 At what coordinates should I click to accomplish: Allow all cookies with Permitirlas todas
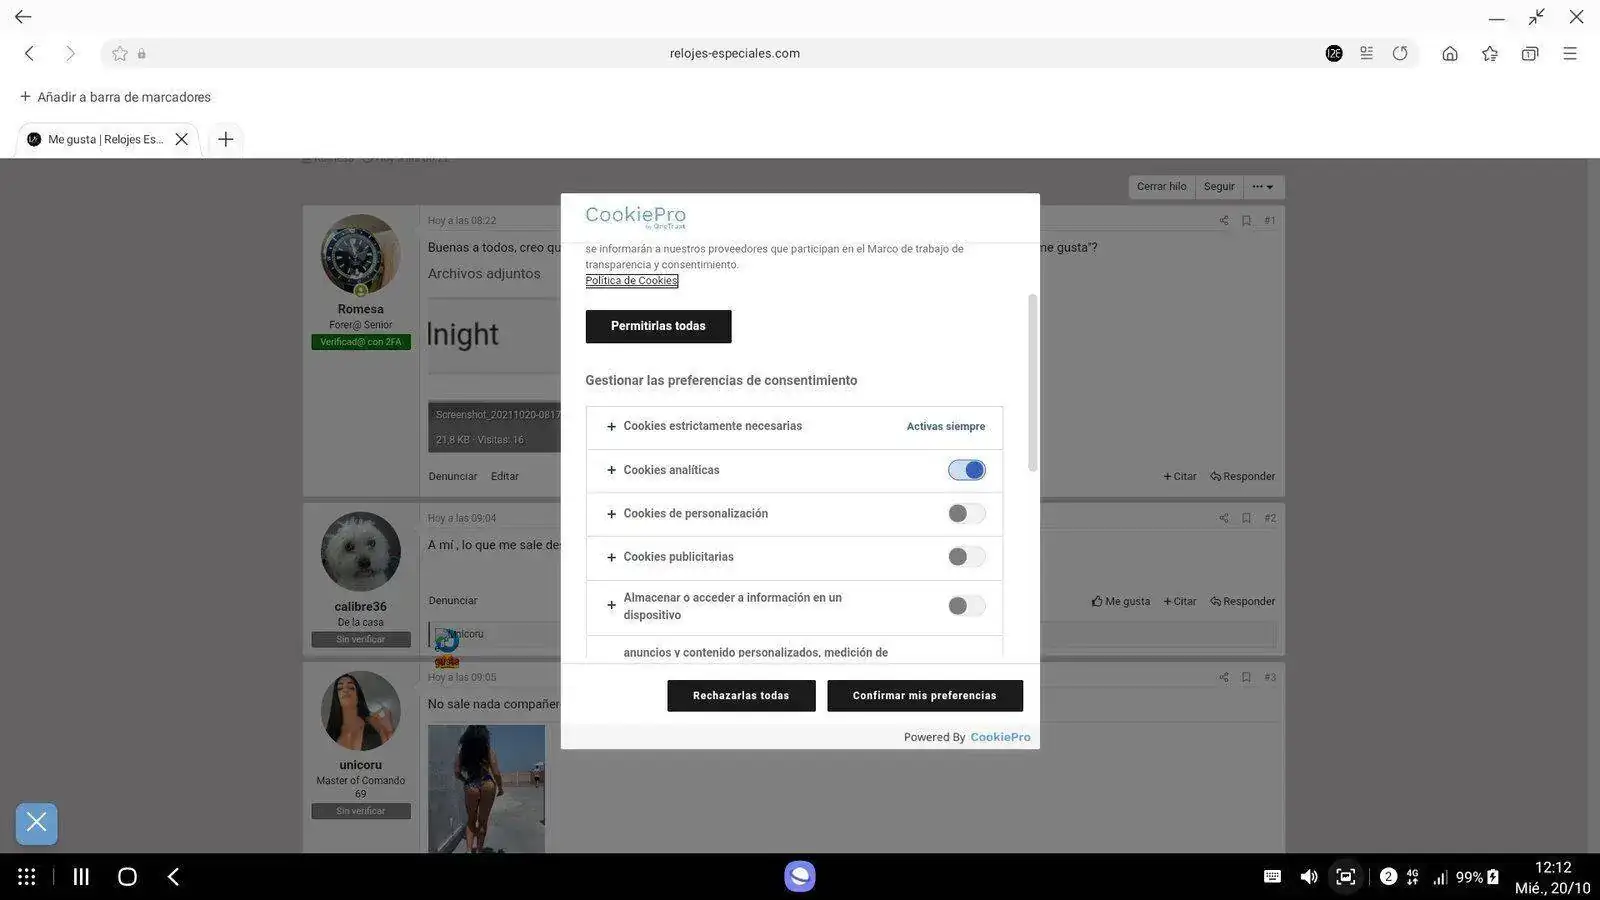(x=658, y=326)
